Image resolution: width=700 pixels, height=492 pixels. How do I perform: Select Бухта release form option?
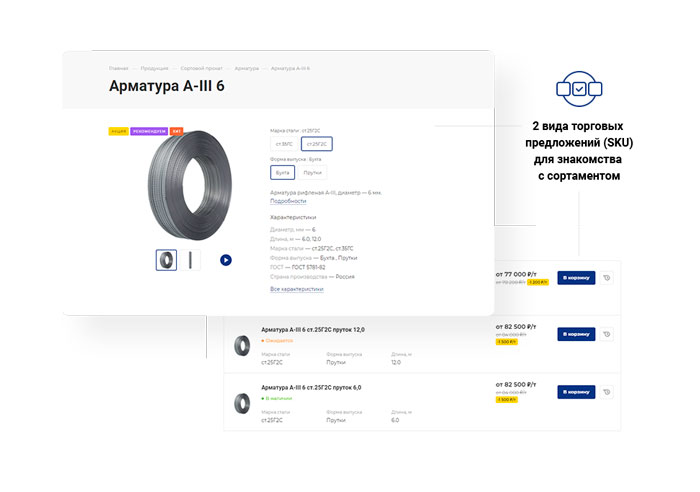click(x=282, y=172)
